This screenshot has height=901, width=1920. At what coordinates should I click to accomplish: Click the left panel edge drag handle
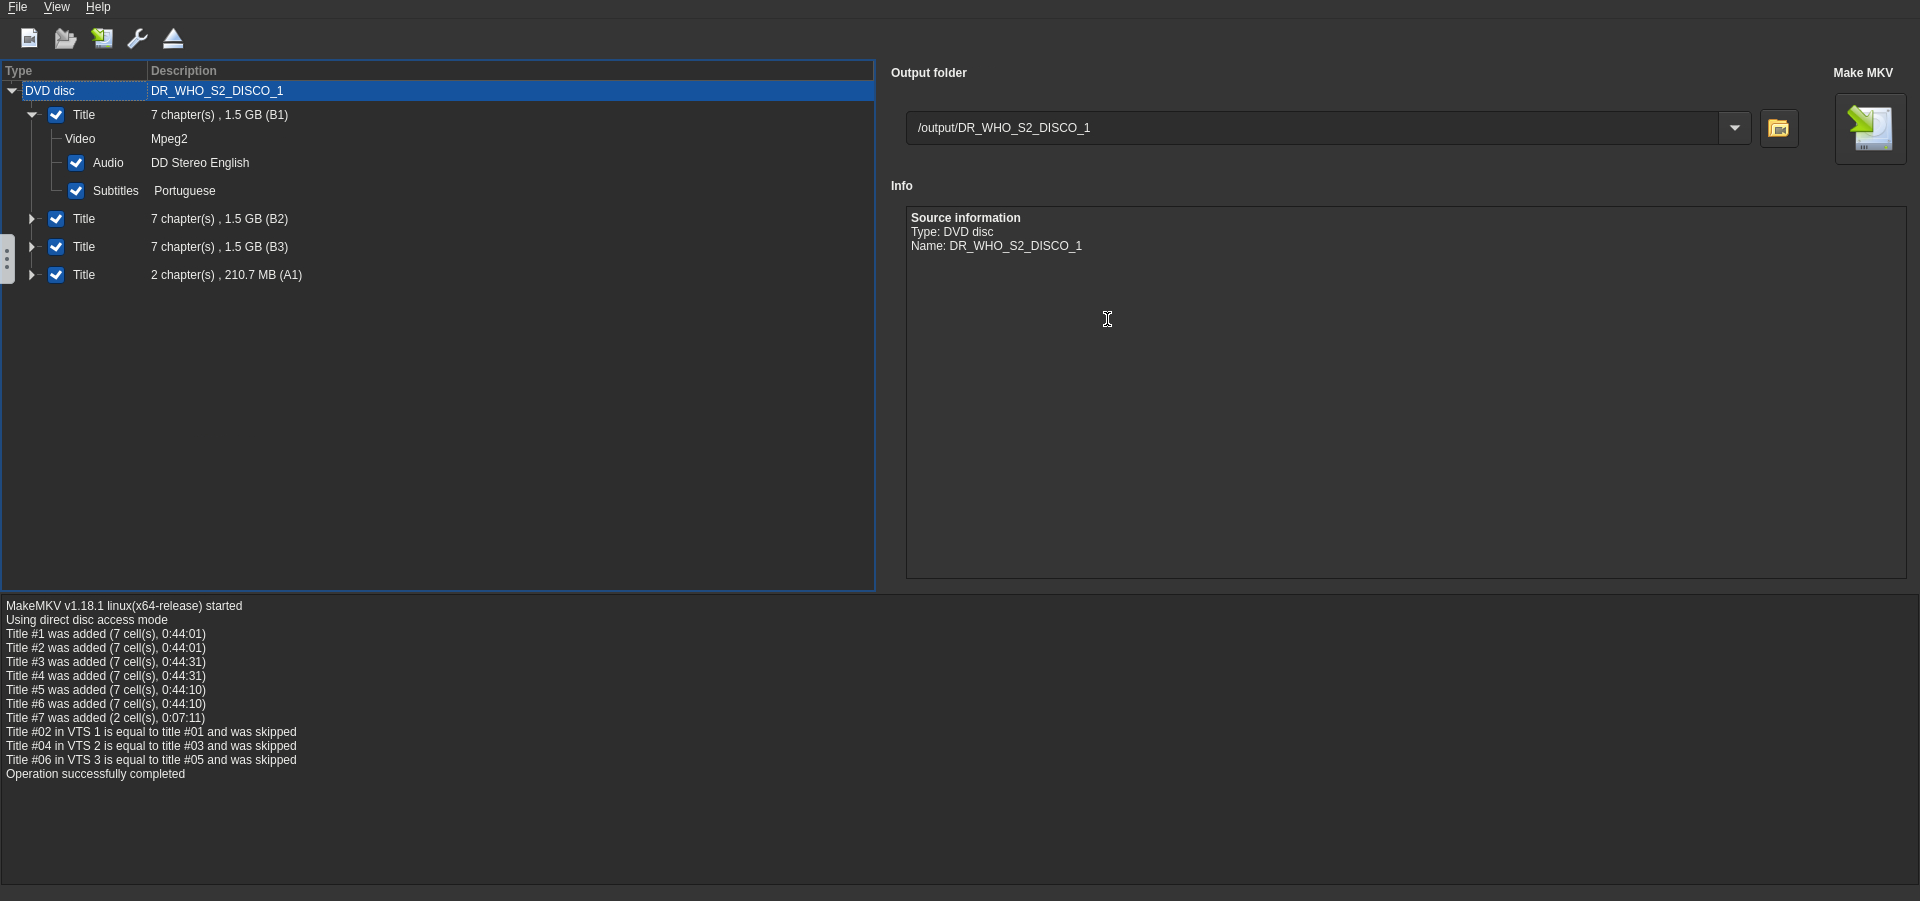coord(7,259)
